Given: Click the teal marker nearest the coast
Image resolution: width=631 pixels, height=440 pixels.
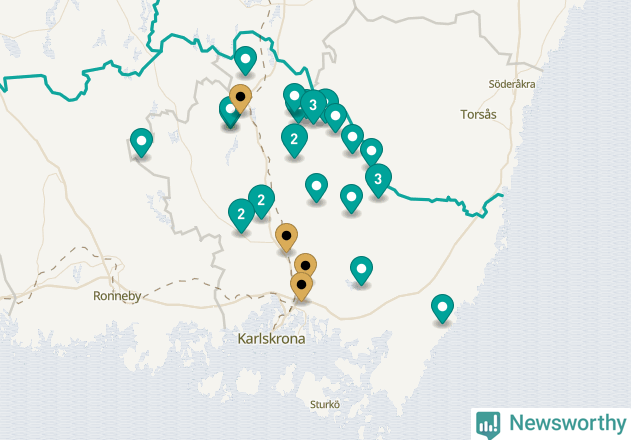Looking at the screenshot, I should click(442, 309).
